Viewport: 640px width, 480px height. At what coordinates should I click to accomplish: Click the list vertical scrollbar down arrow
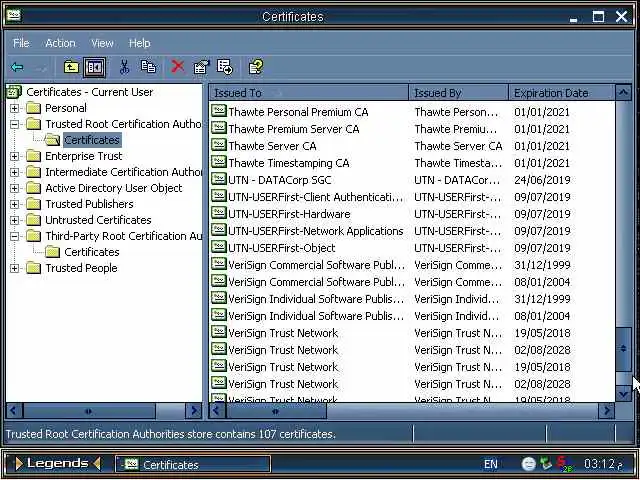point(623,394)
